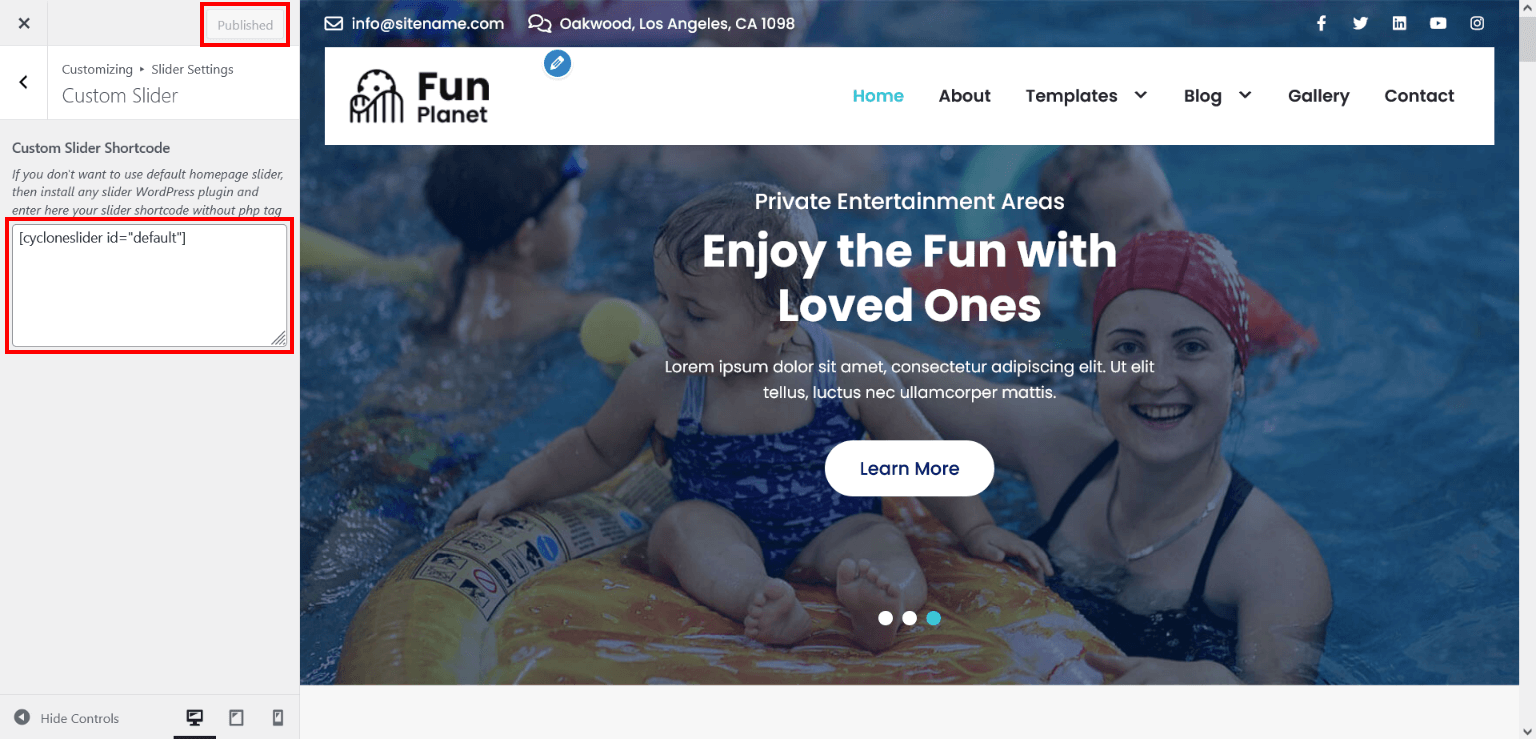1536x739 pixels.
Task: Collapse the sidebar with Hide Controls
Action: click(66, 718)
